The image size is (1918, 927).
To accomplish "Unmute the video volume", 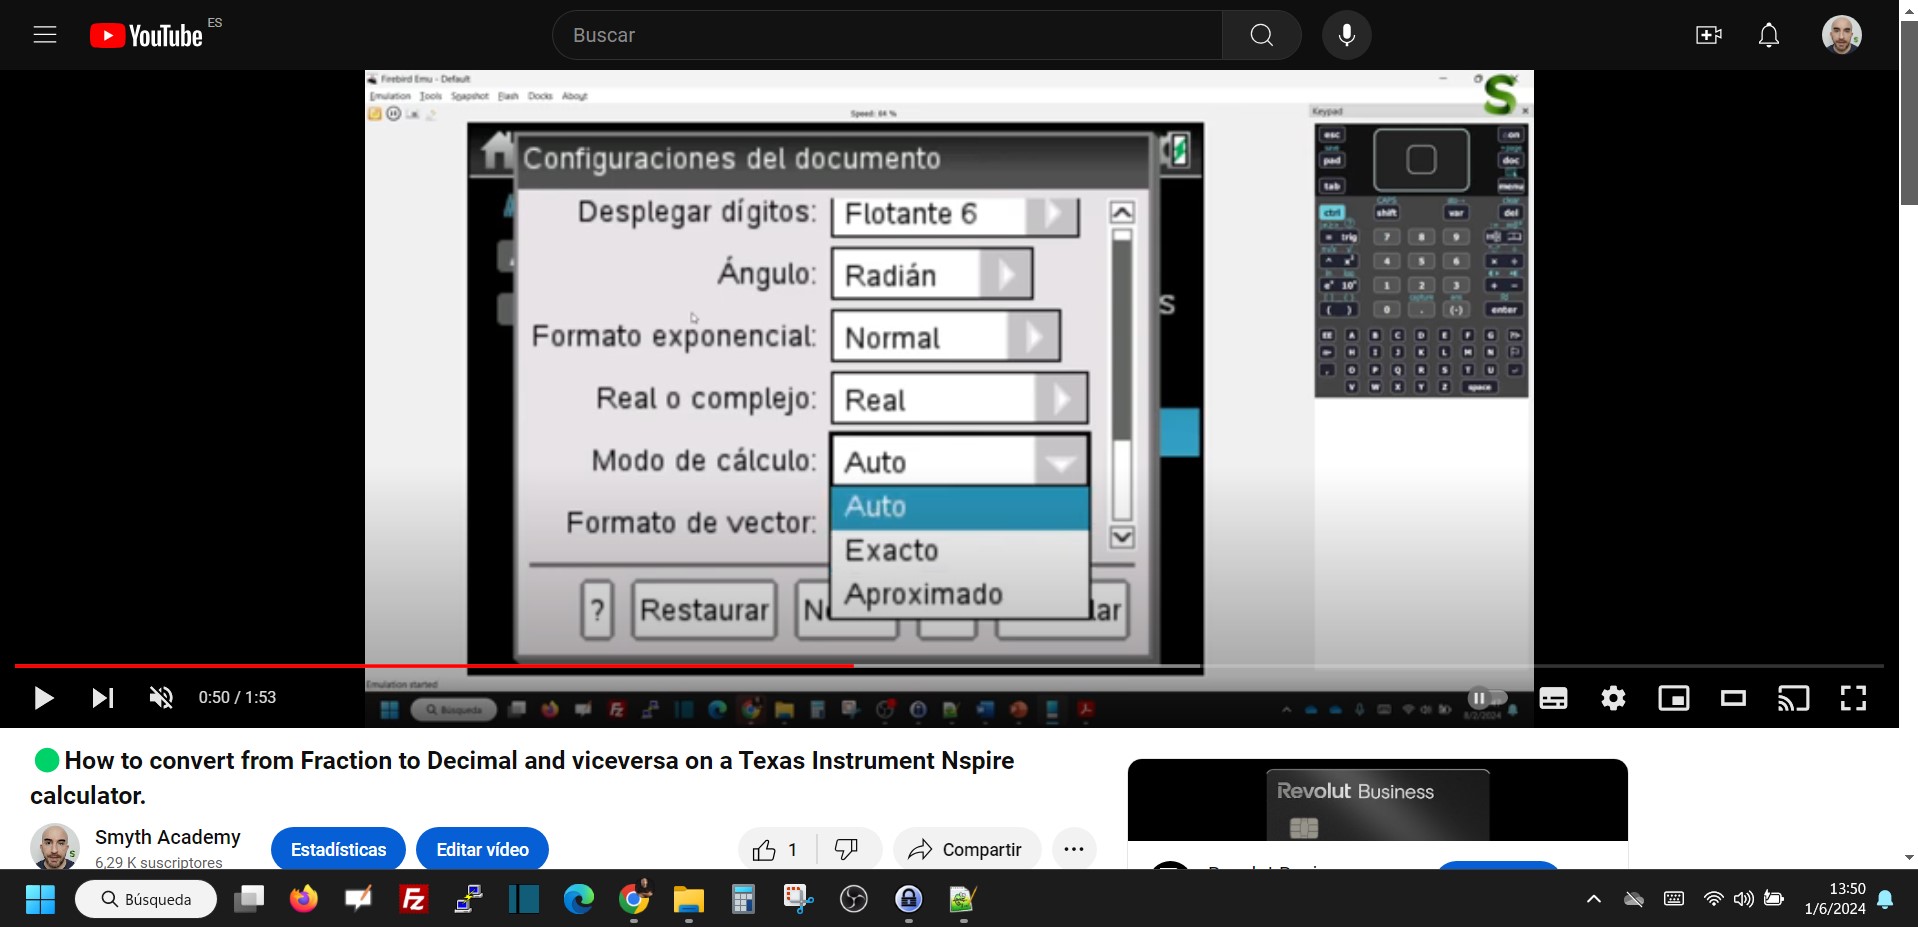I will tap(161, 698).
